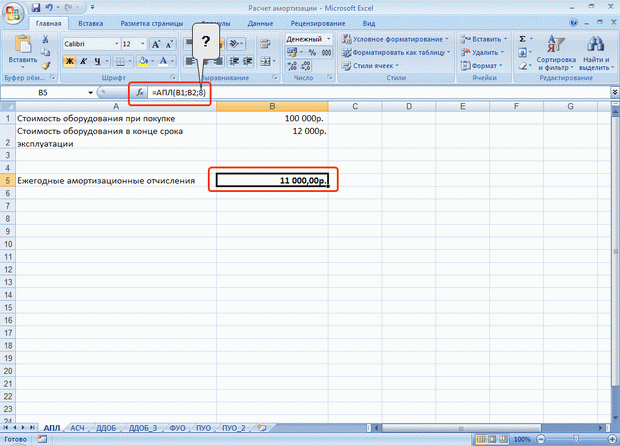Image resolution: width=620 pixels, height=446 pixels.
Task: Click the Вставить paste button
Action: tap(23, 49)
